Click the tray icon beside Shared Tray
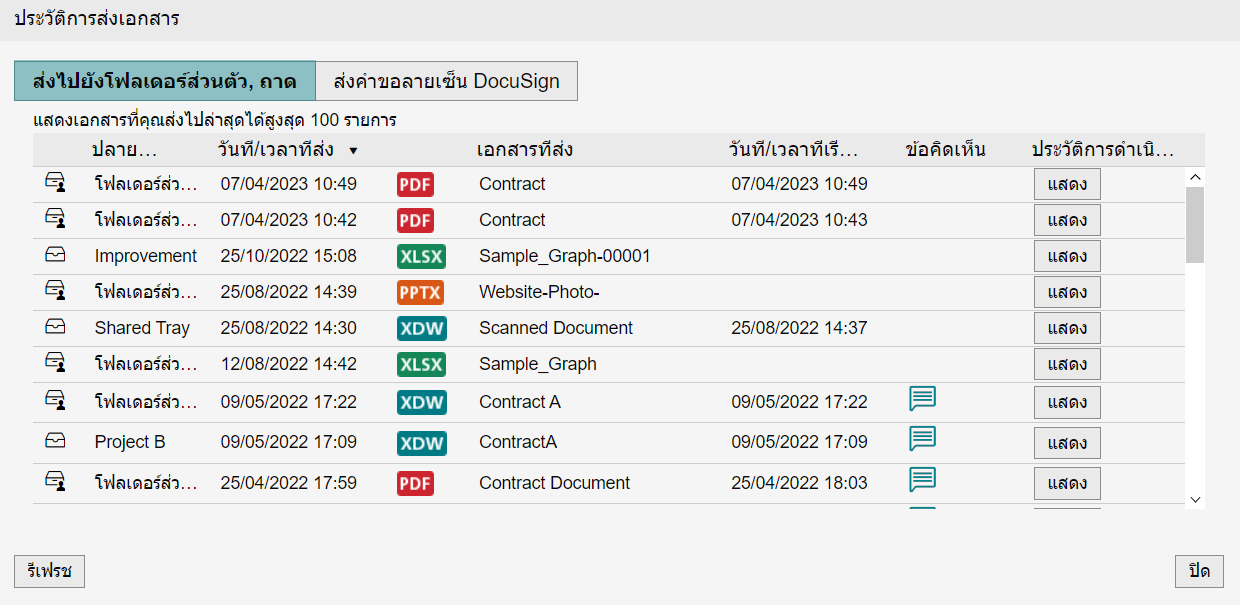 [x=56, y=328]
